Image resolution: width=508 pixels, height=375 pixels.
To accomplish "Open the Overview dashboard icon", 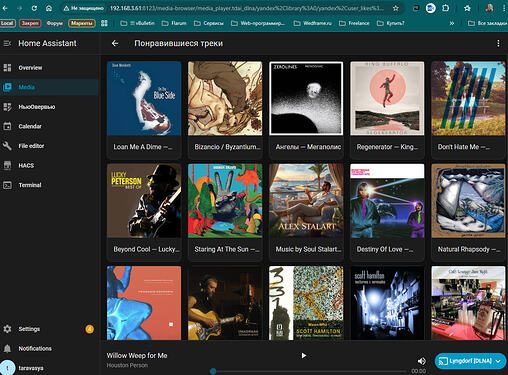I will 7,68.
